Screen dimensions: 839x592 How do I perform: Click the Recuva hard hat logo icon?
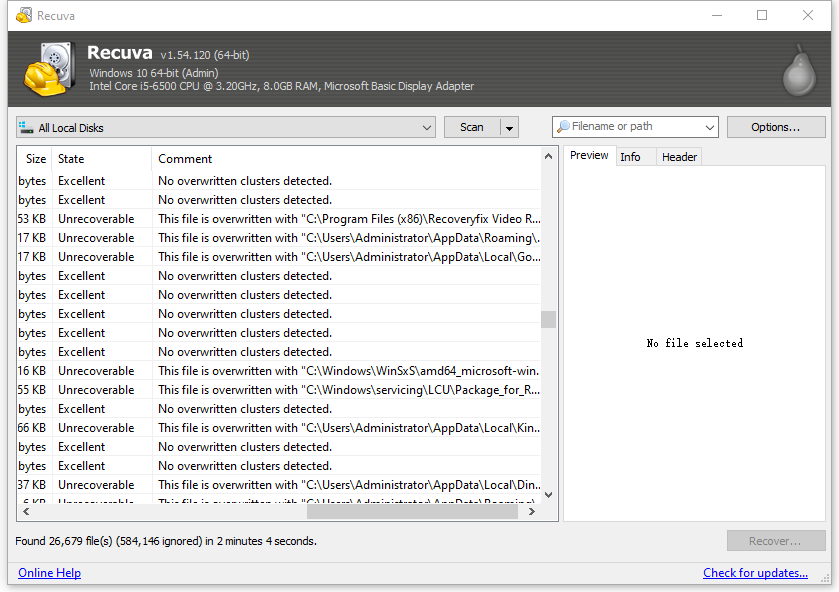pos(45,69)
